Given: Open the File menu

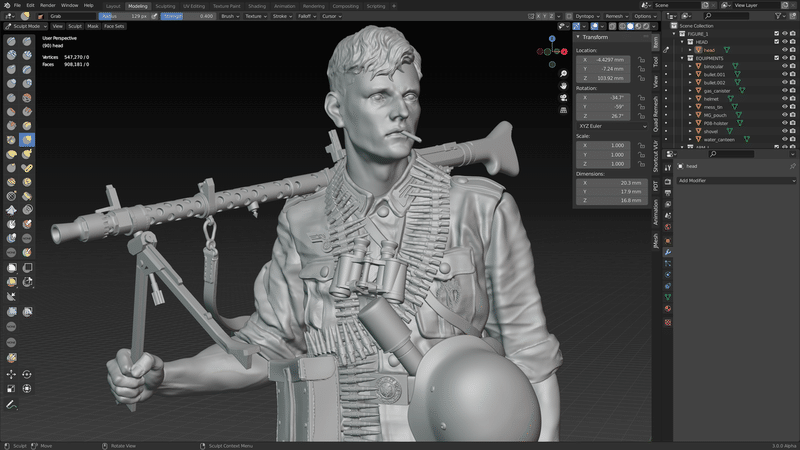Looking at the screenshot, I should point(17,5).
